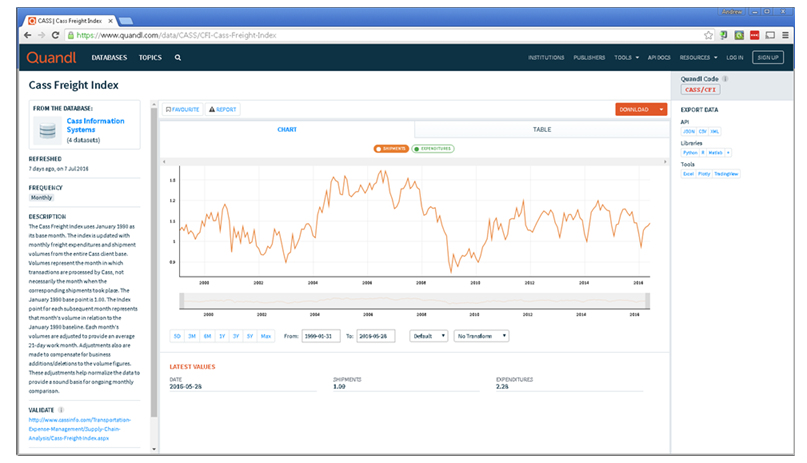Go back with browser back arrow
The width and height of the screenshot is (807, 463).
(28, 35)
